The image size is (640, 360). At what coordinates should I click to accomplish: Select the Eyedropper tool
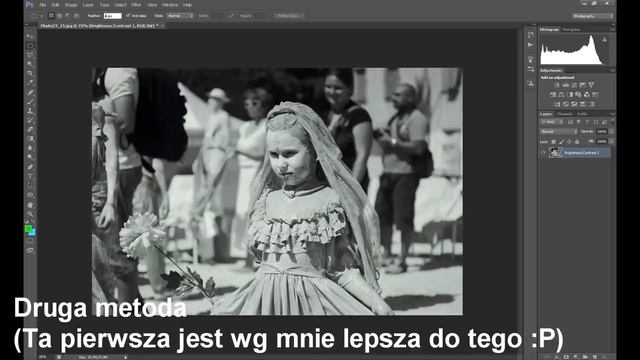tap(30, 82)
